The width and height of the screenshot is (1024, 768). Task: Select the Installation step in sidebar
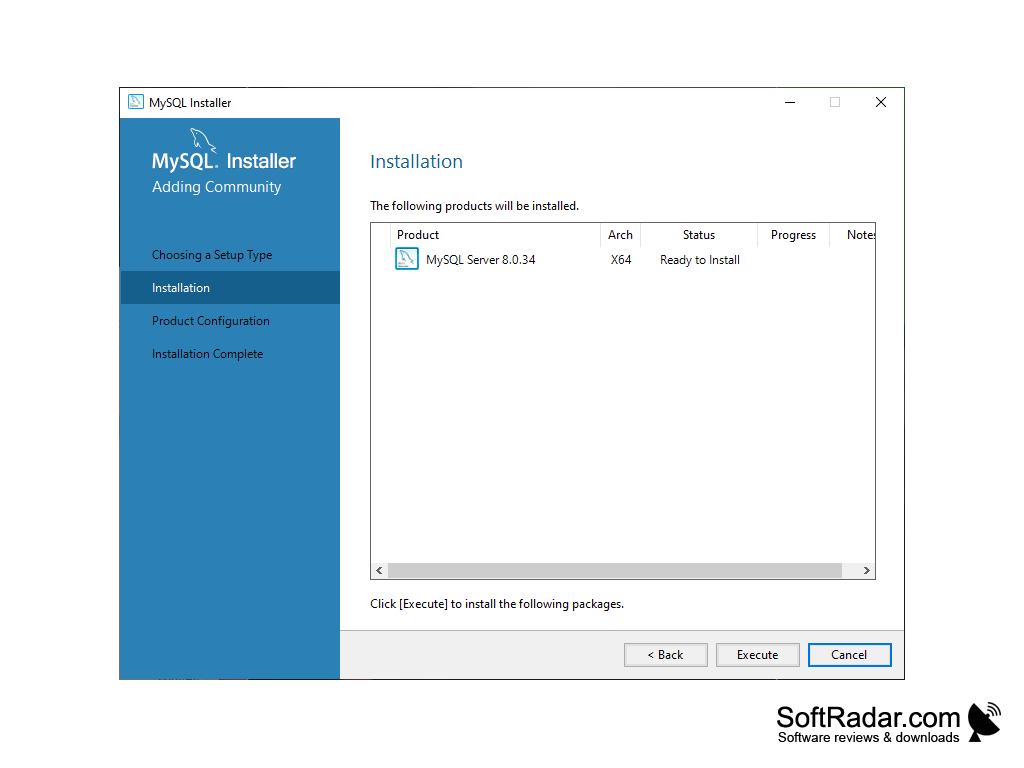[x=180, y=287]
